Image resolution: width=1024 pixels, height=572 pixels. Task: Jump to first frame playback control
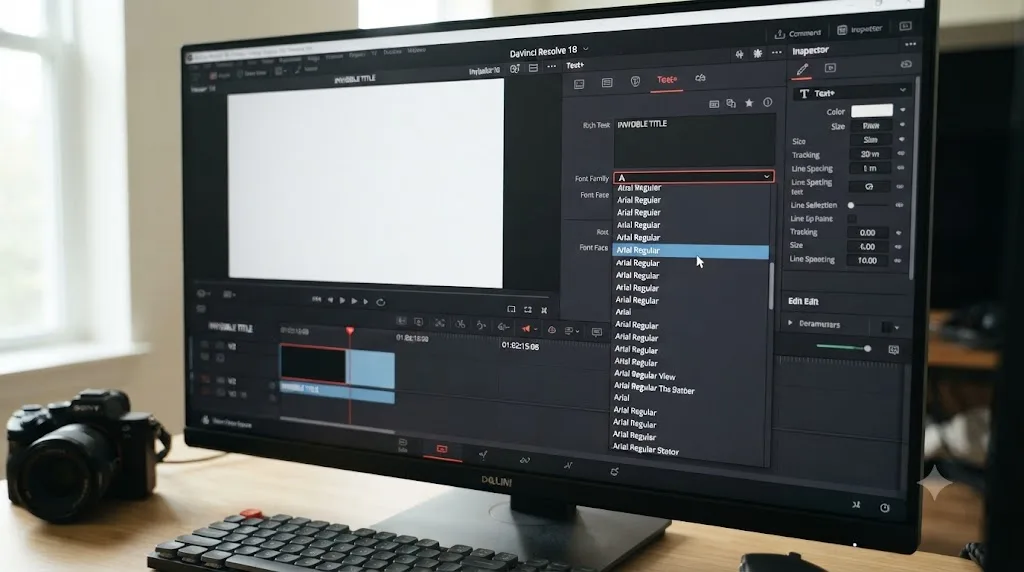317,299
